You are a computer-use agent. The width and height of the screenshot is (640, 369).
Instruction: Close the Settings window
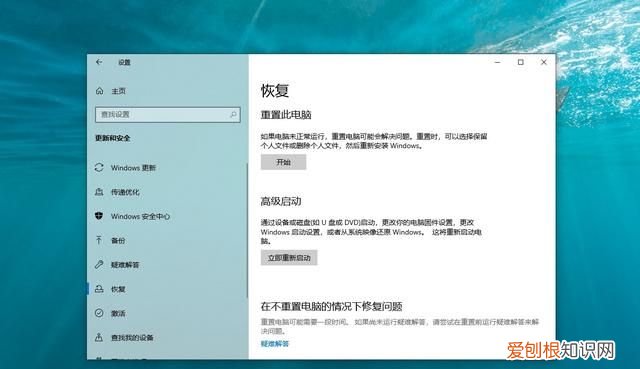tap(544, 62)
